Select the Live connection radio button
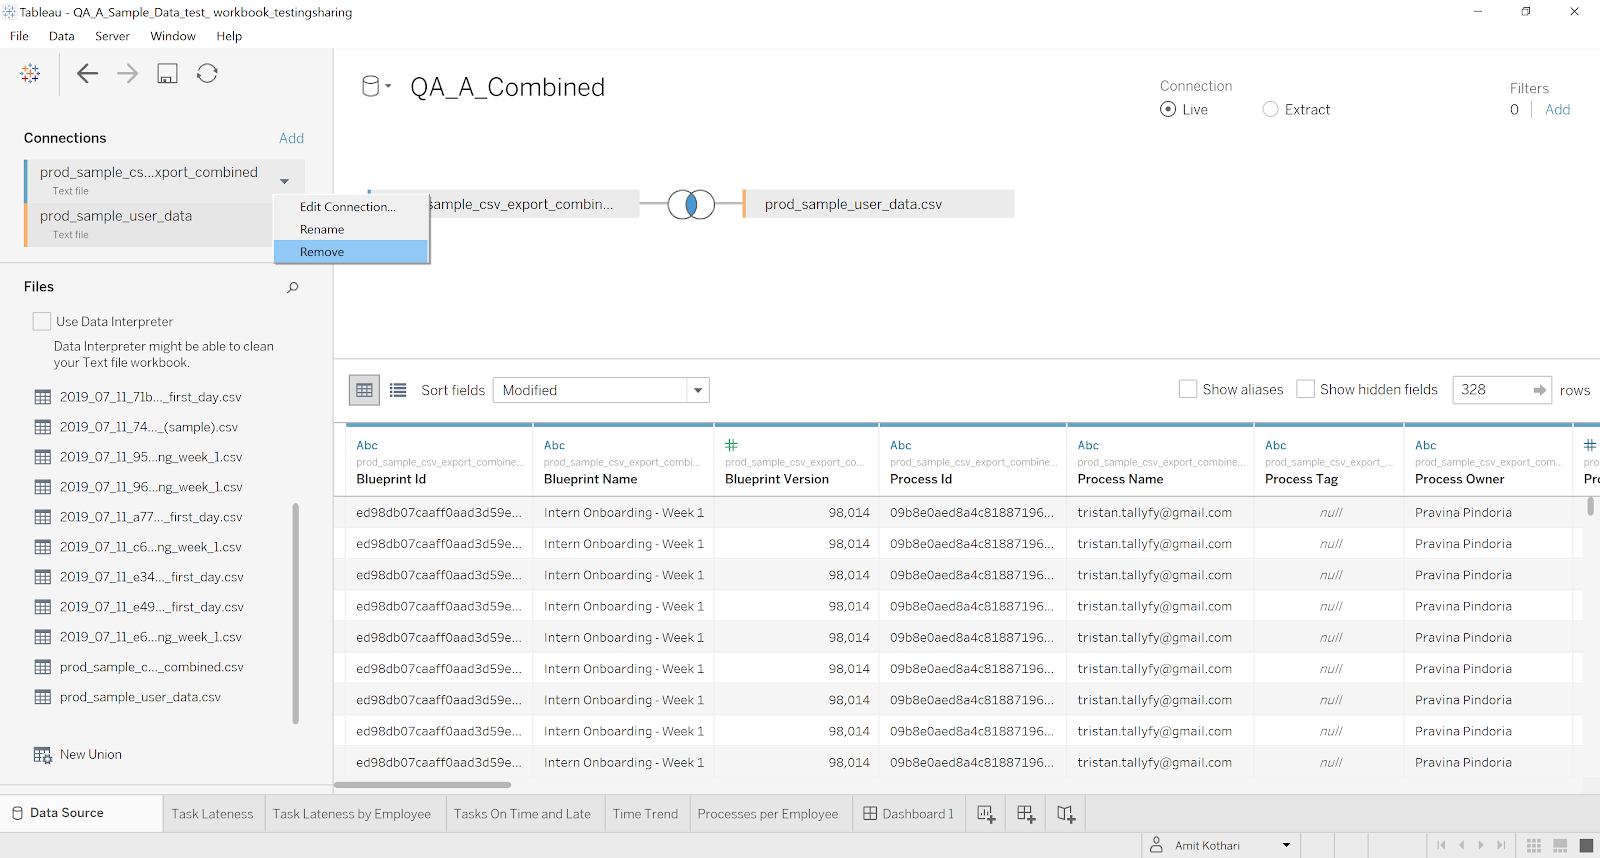 click(1168, 109)
